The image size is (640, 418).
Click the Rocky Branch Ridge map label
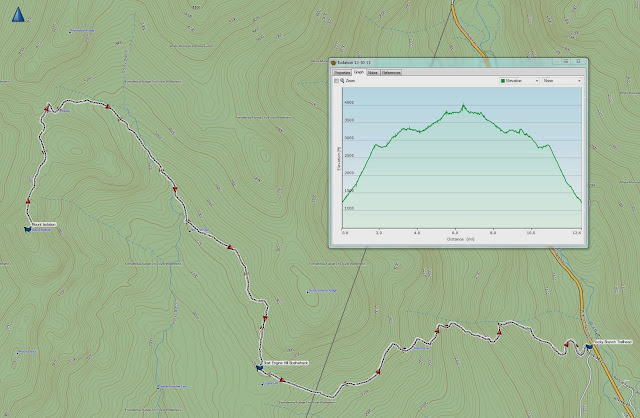pyautogui.click(x=323, y=291)
